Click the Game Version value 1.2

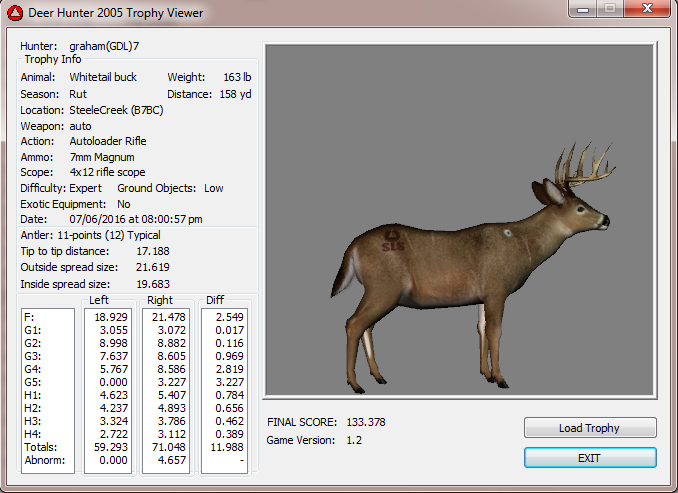point(353,440)
